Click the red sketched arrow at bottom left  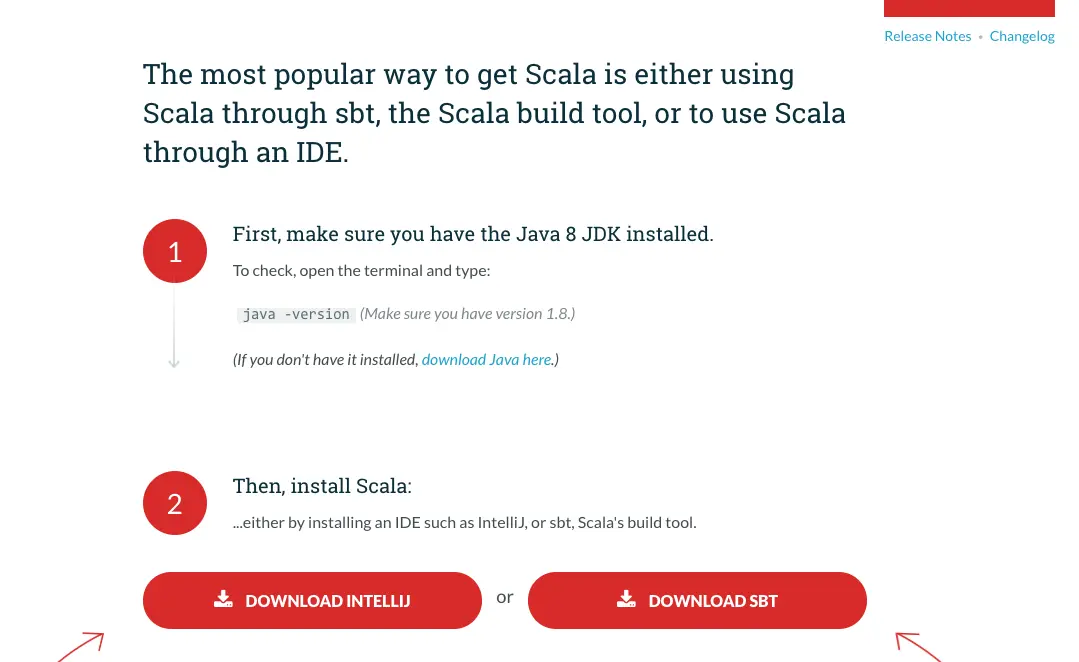pyautogui.click(x=82, y=646)
